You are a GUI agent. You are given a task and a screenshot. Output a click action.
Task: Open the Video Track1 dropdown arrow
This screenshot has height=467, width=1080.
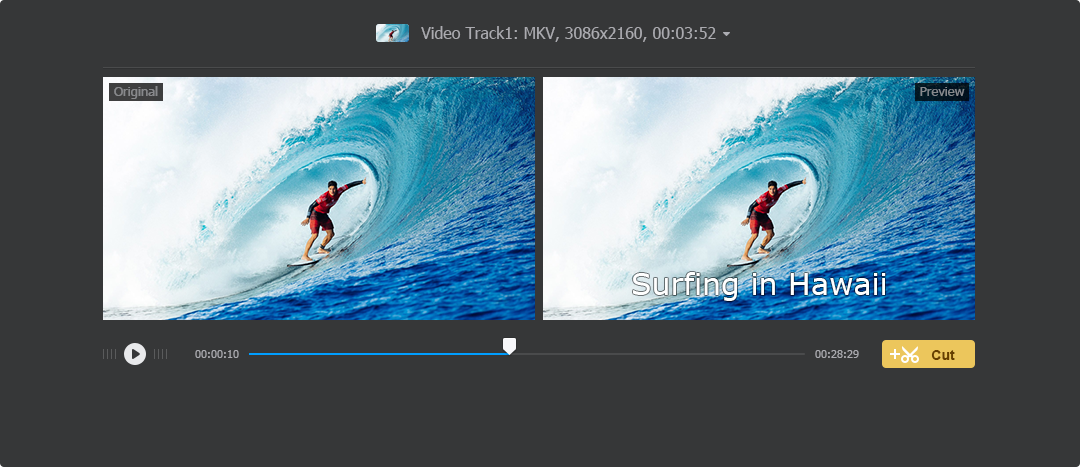click(x=727, y=34)
